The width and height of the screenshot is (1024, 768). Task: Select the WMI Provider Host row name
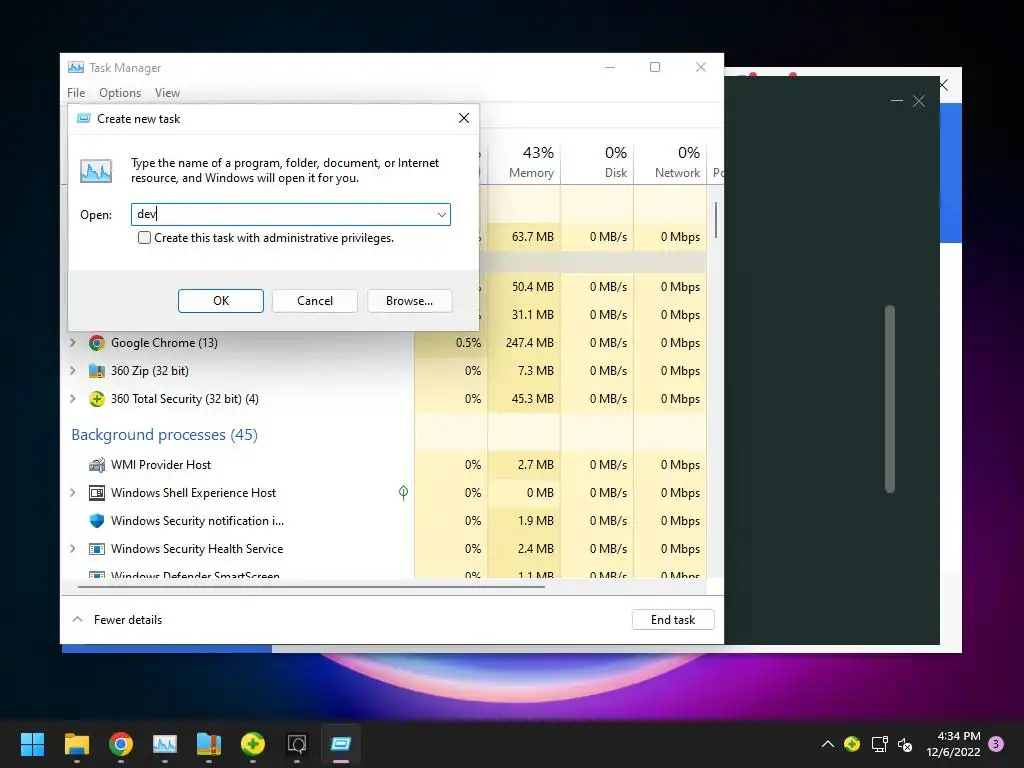161,465
